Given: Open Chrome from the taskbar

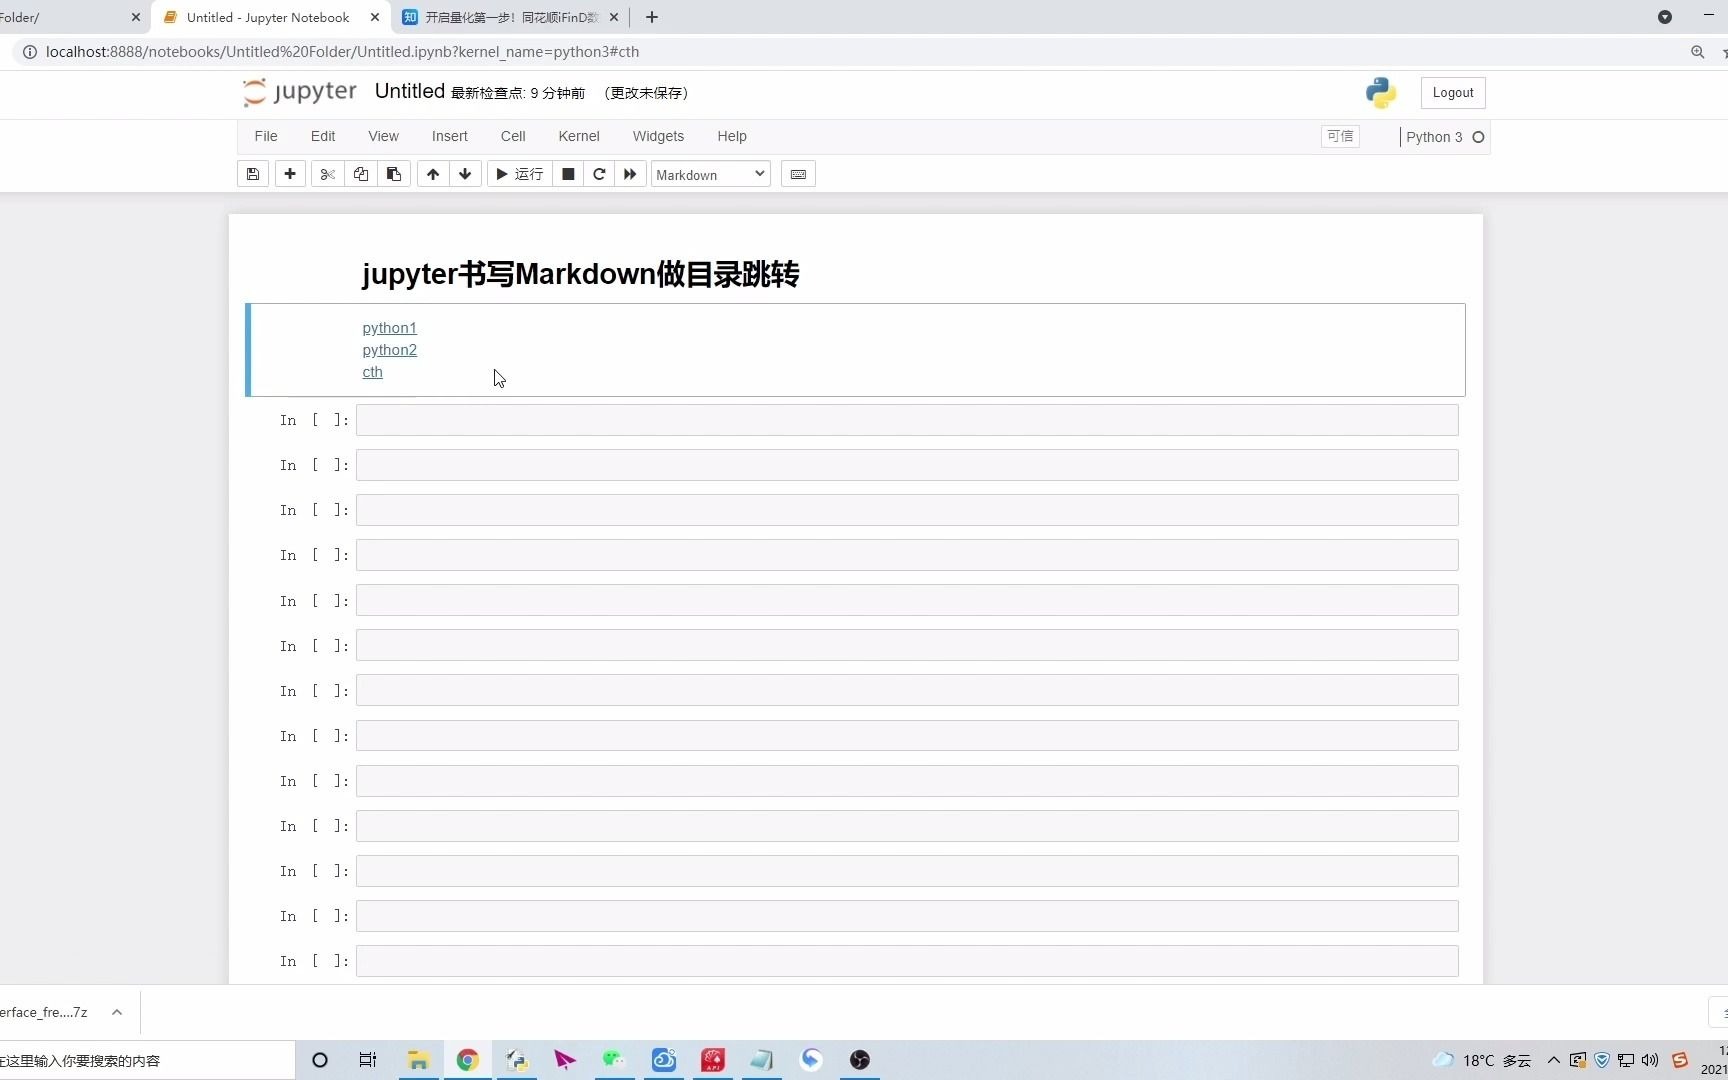Looking at the screenshot, I should pyautogui.click(x=467, y=1060).
